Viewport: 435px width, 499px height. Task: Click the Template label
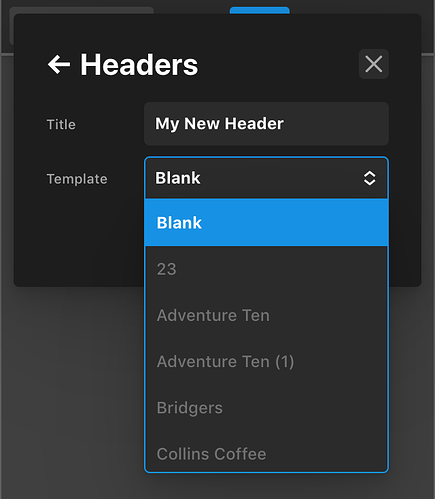click(x=77, y=179)
